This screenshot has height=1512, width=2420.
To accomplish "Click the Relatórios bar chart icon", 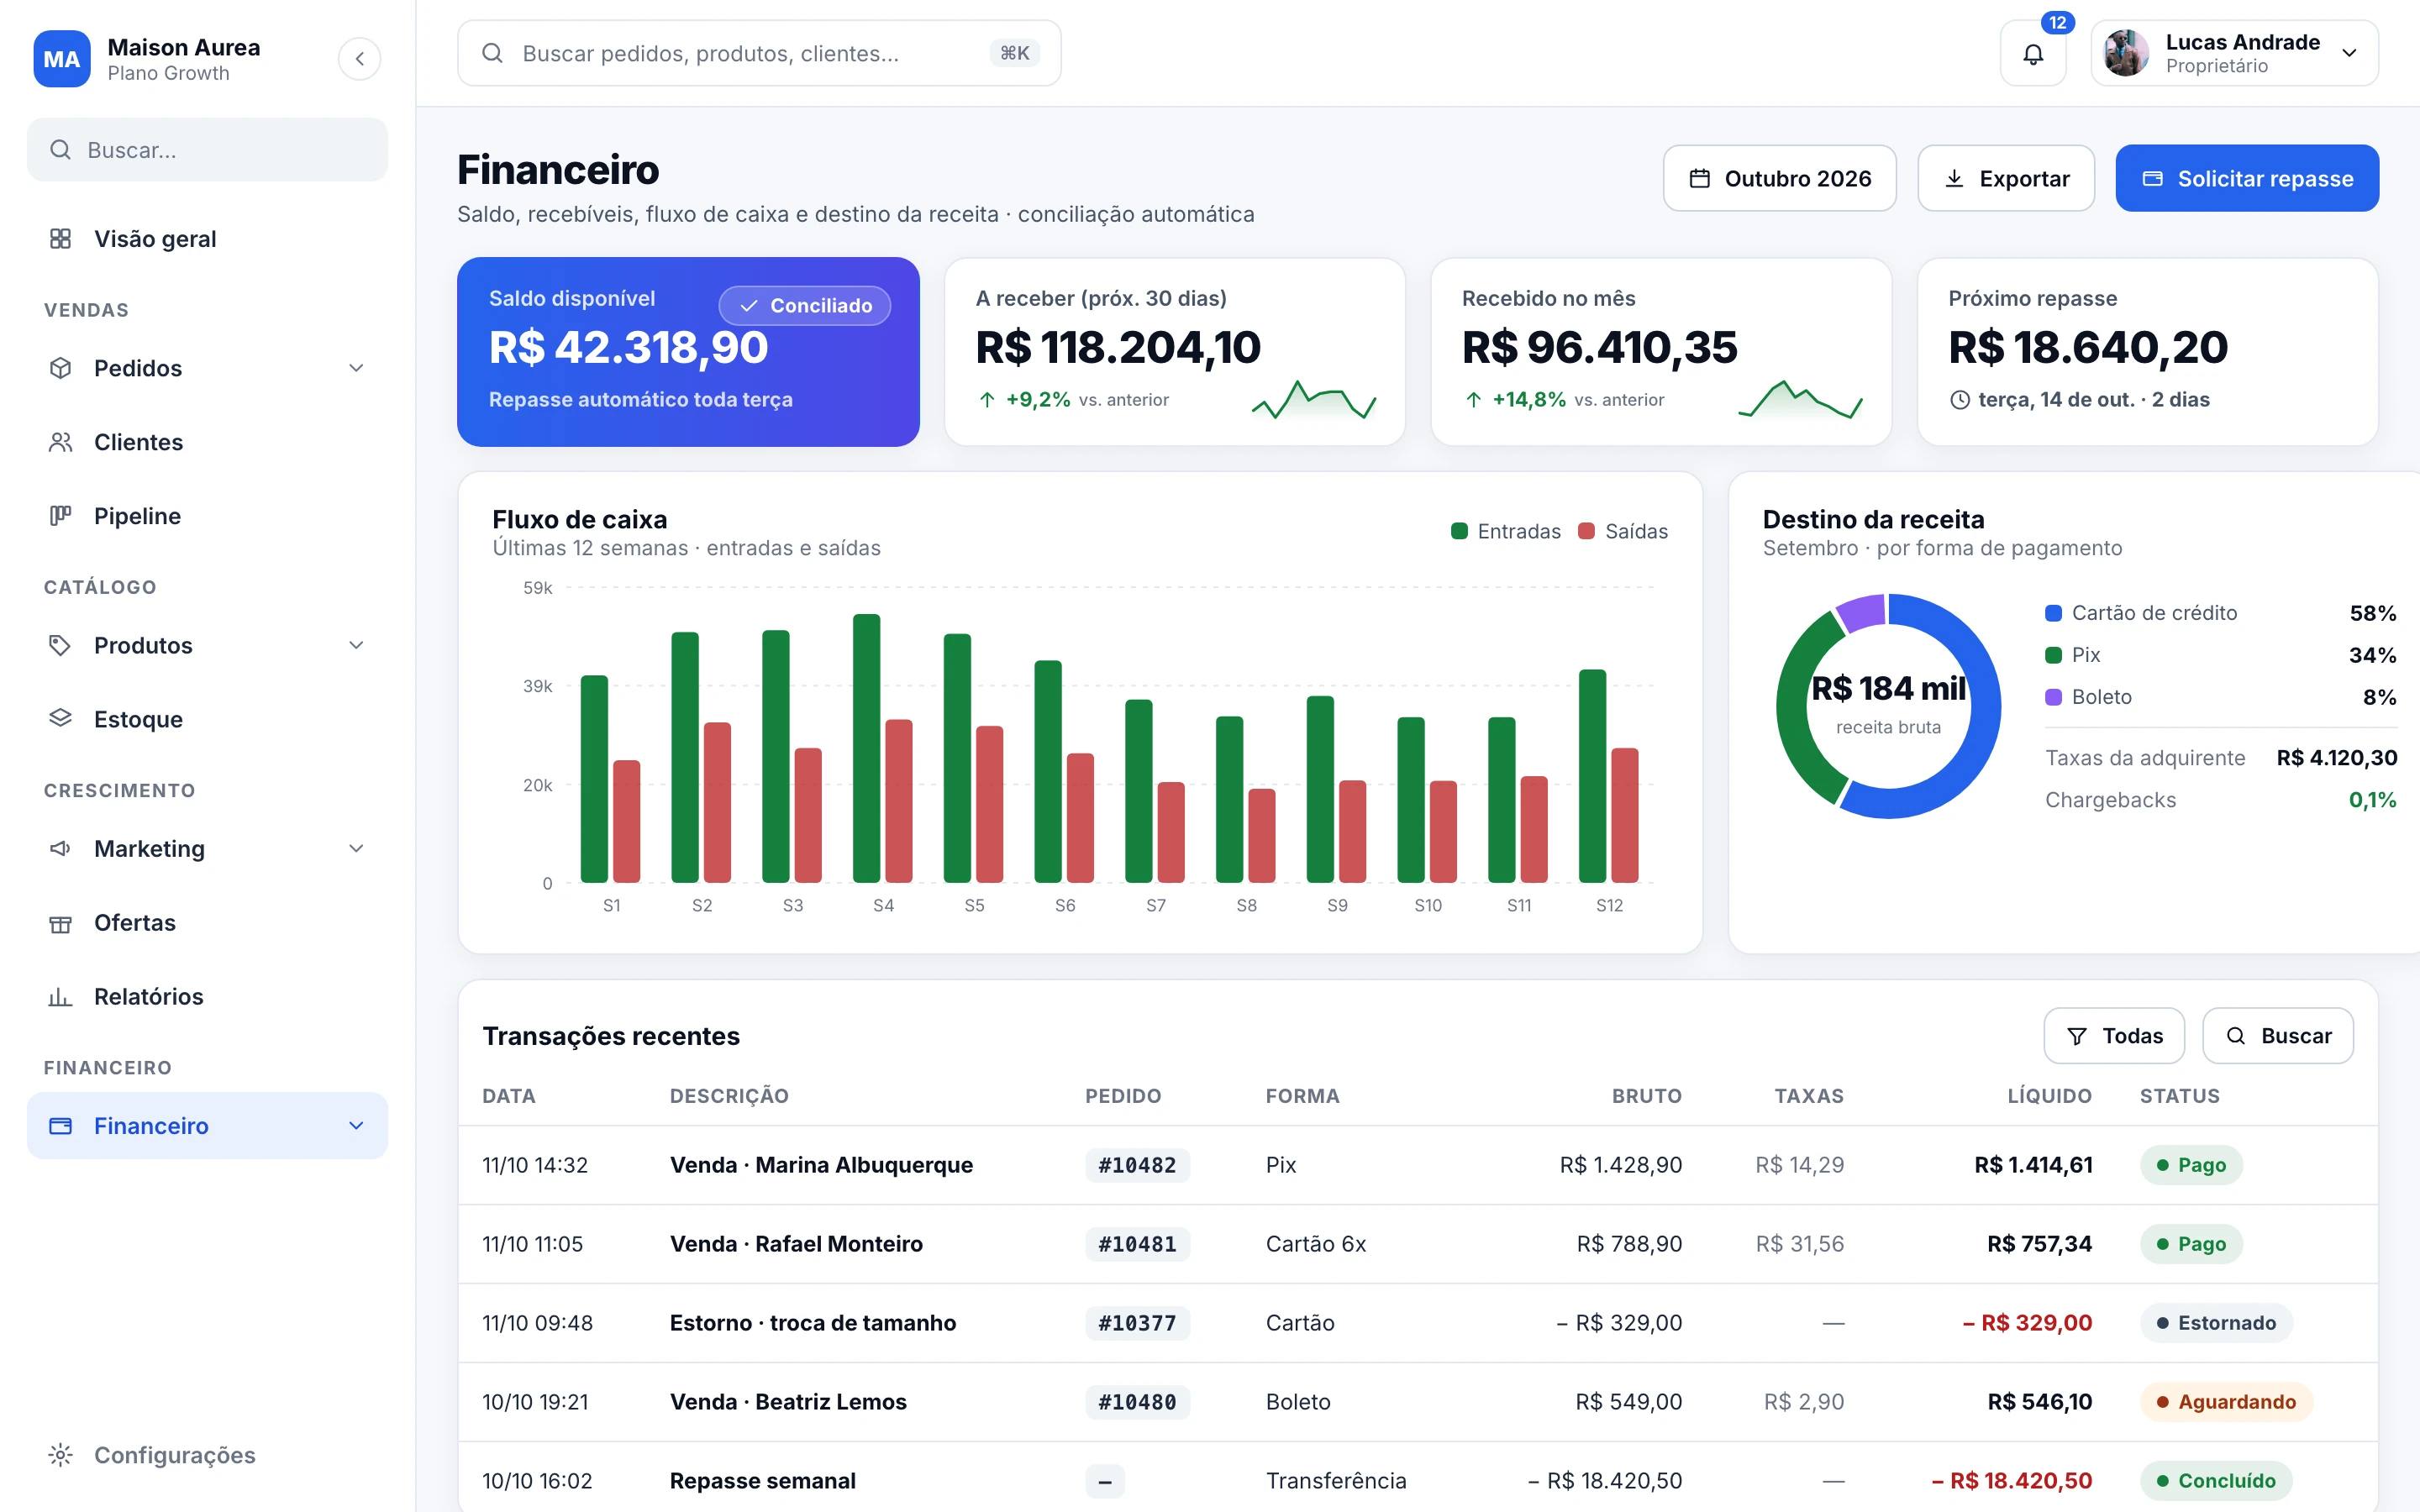I will tap(61, 996).
